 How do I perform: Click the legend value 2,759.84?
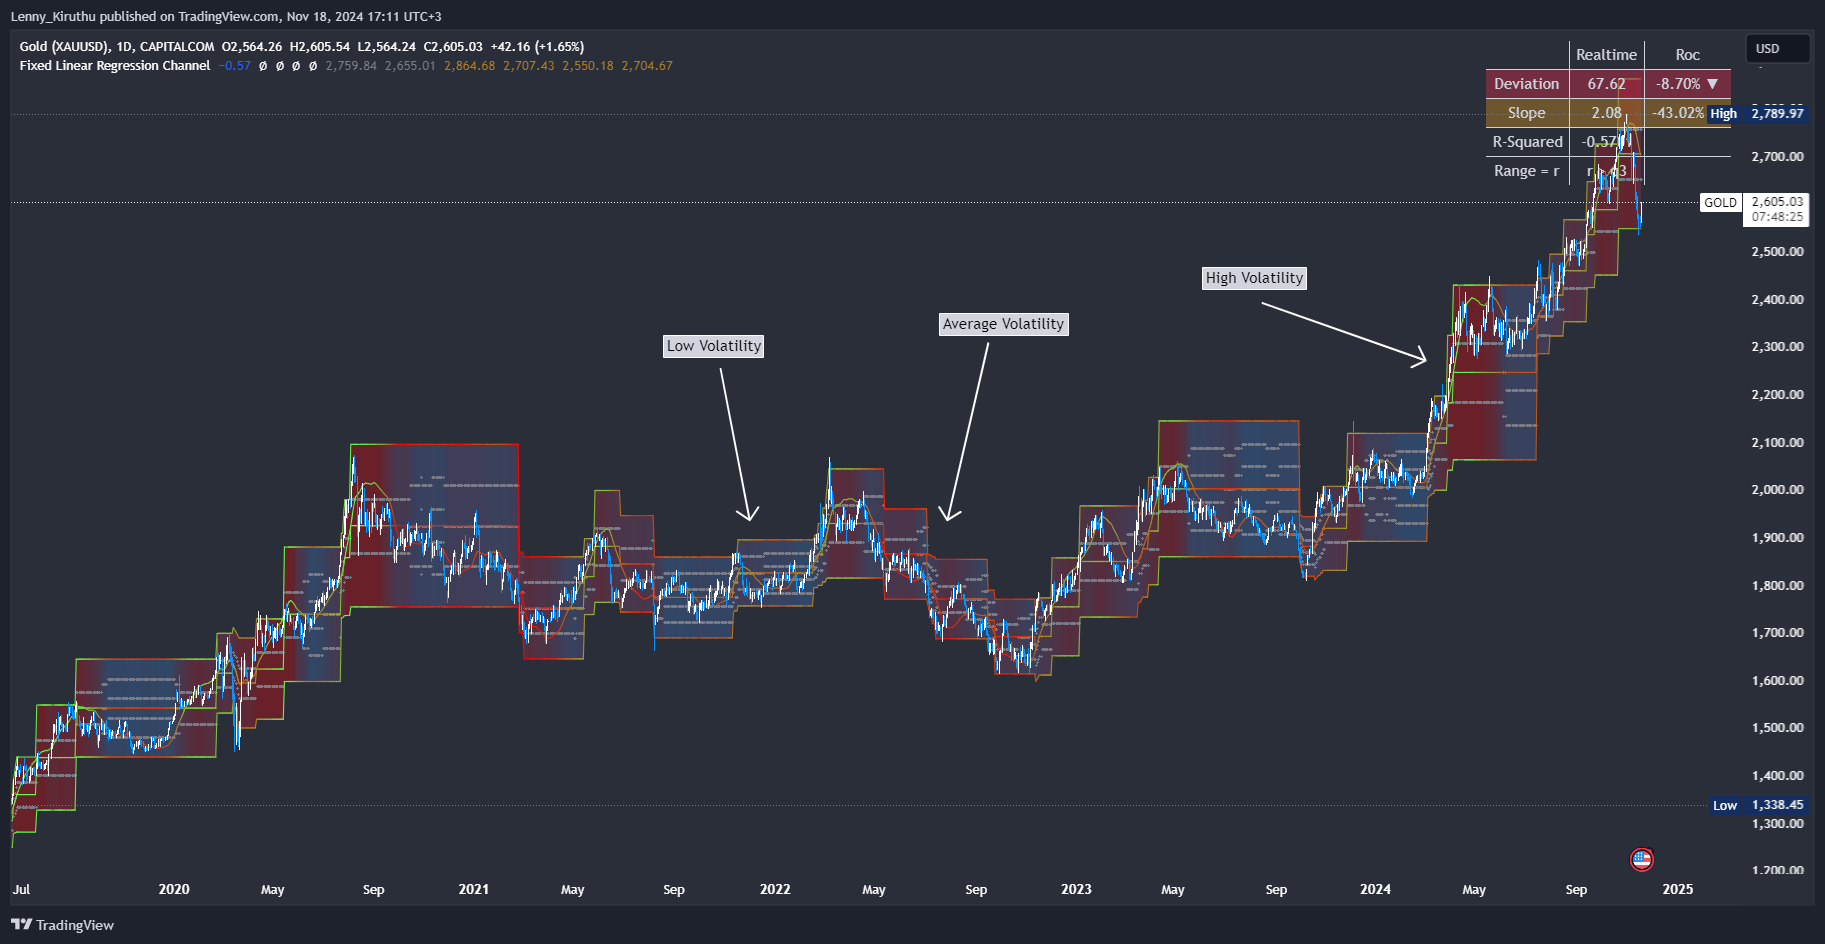[351, 66]
